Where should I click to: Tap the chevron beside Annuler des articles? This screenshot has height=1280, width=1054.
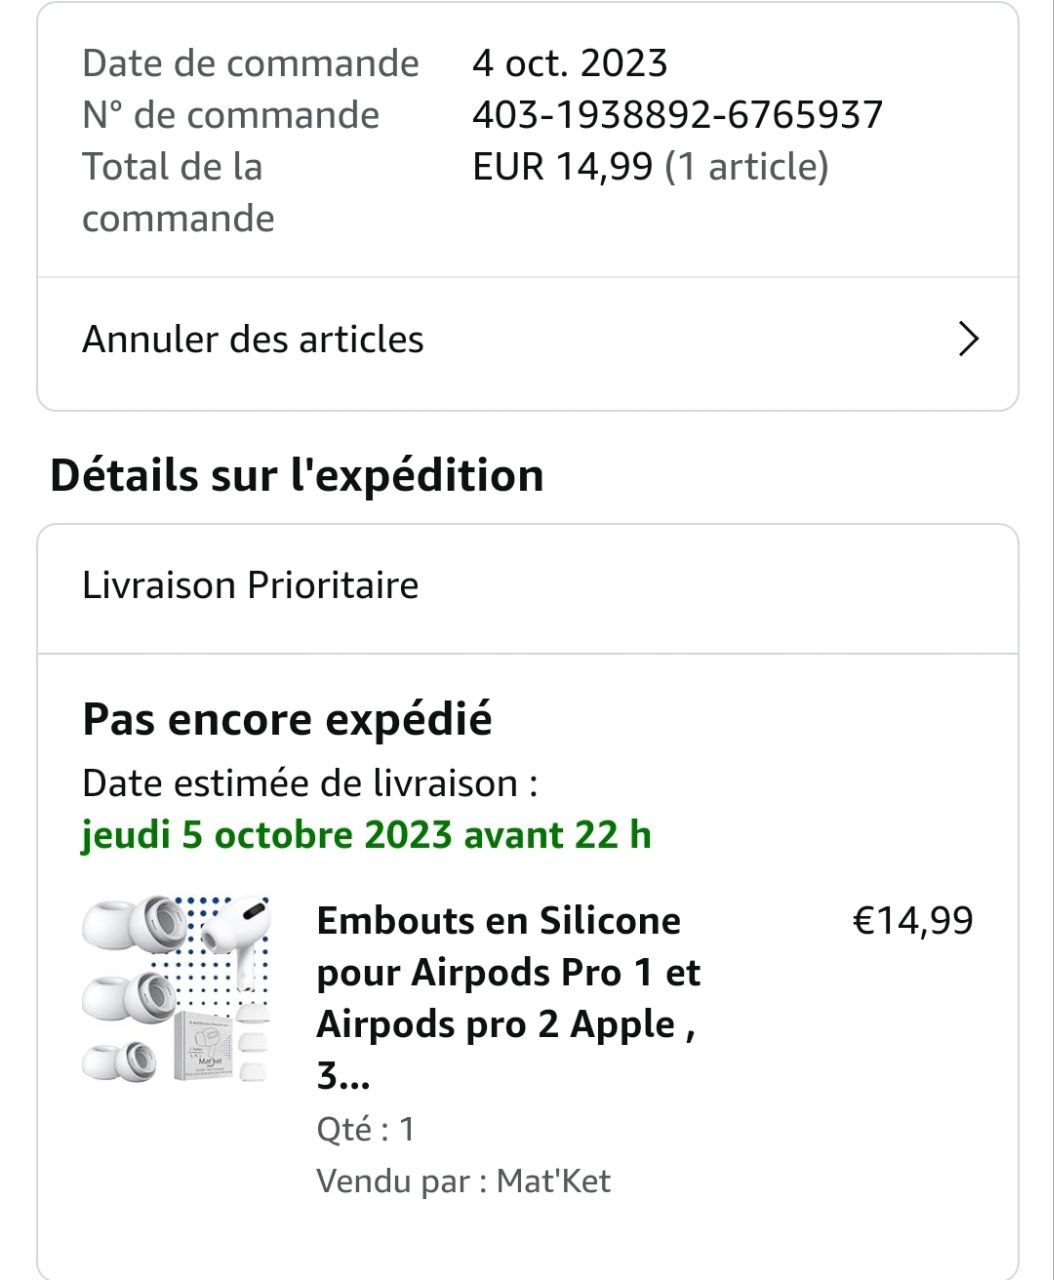tap(967, 340)
